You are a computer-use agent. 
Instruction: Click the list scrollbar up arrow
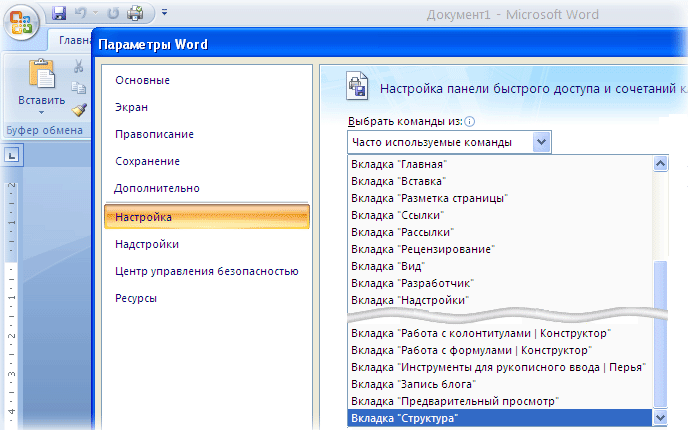660,164
